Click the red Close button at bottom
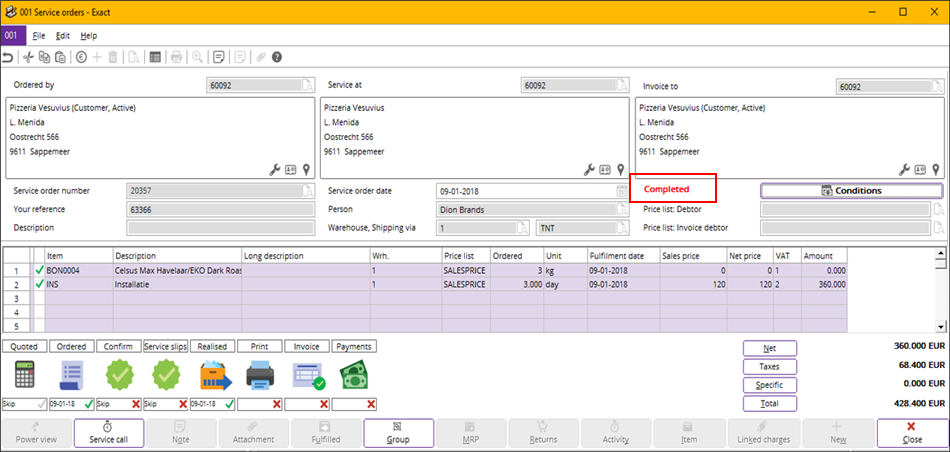The height and width of the screenshot is (452, 950). [x=912, y=433]
